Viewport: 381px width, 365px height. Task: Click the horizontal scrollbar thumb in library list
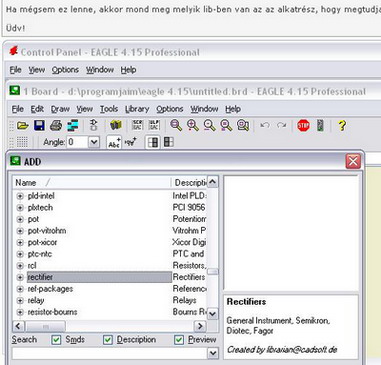coord(46,326)
